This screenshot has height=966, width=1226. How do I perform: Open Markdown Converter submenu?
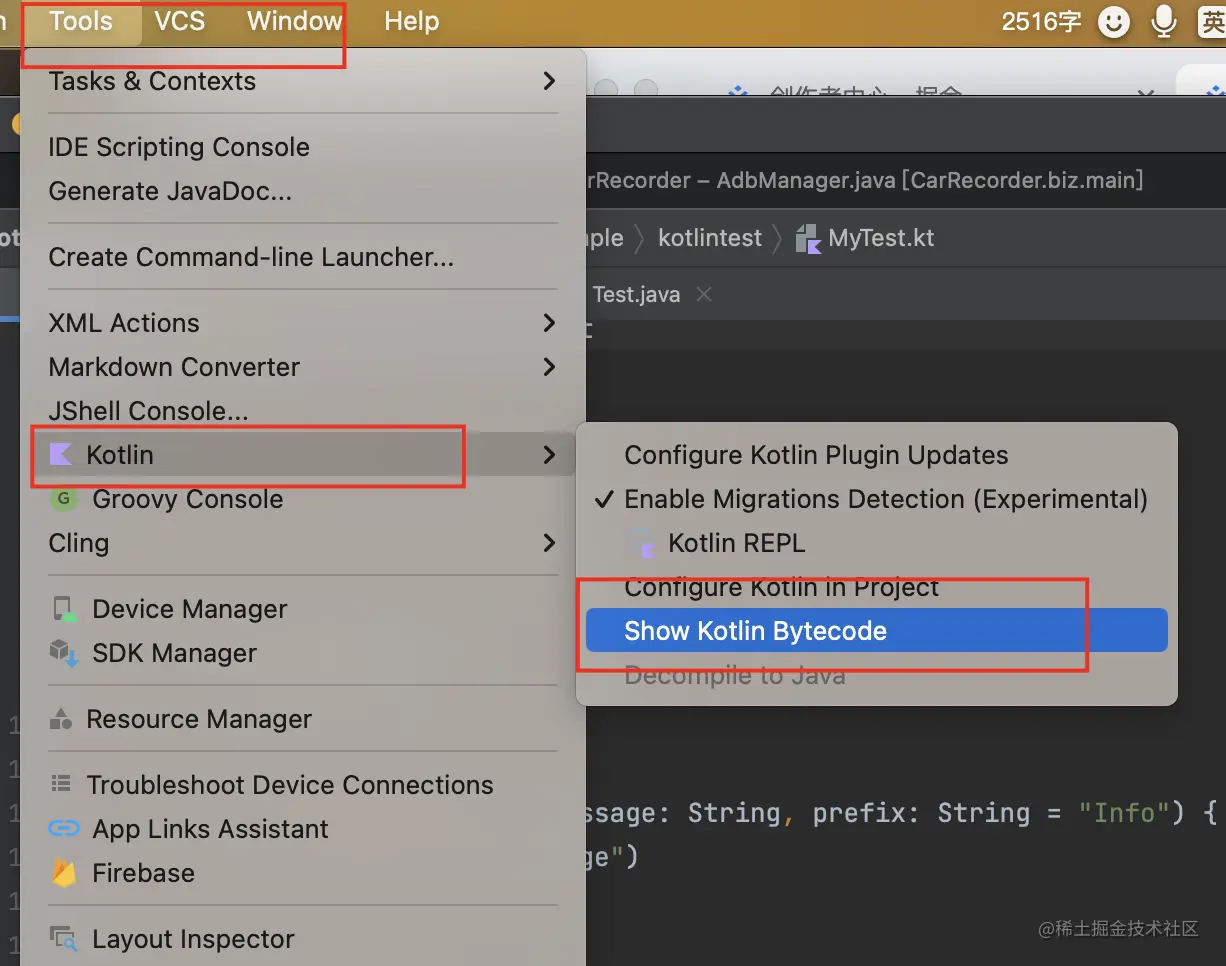[x=303, y=367]
